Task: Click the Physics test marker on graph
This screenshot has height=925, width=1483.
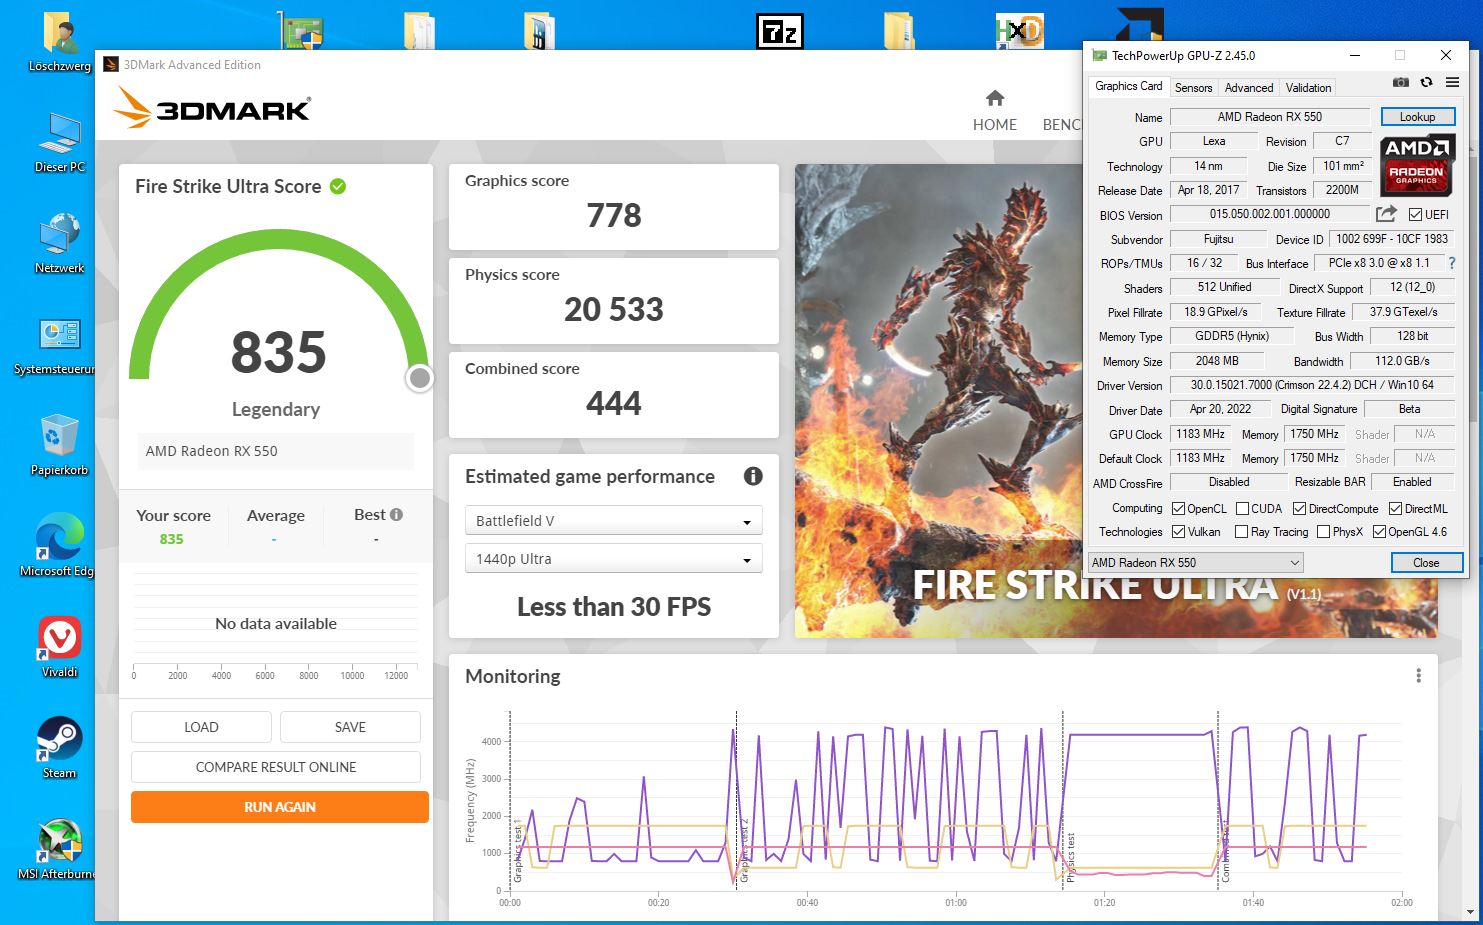Action: coord(1069,856)
